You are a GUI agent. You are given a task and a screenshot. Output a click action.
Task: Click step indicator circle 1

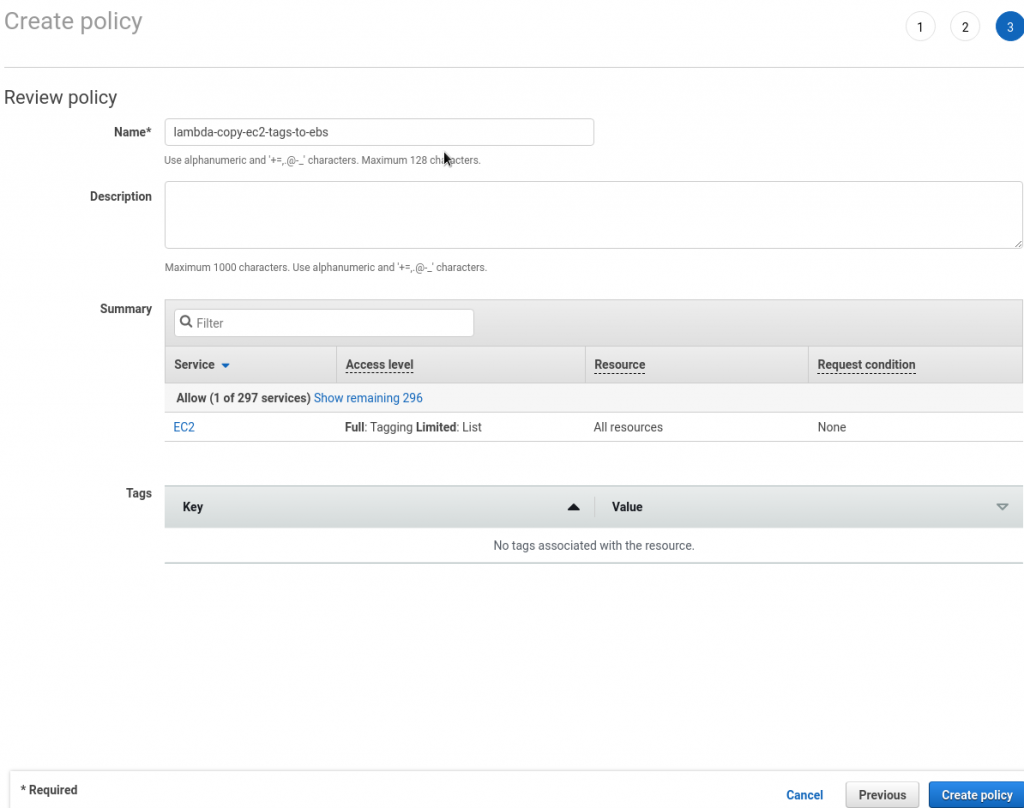[x=920, y=26]
